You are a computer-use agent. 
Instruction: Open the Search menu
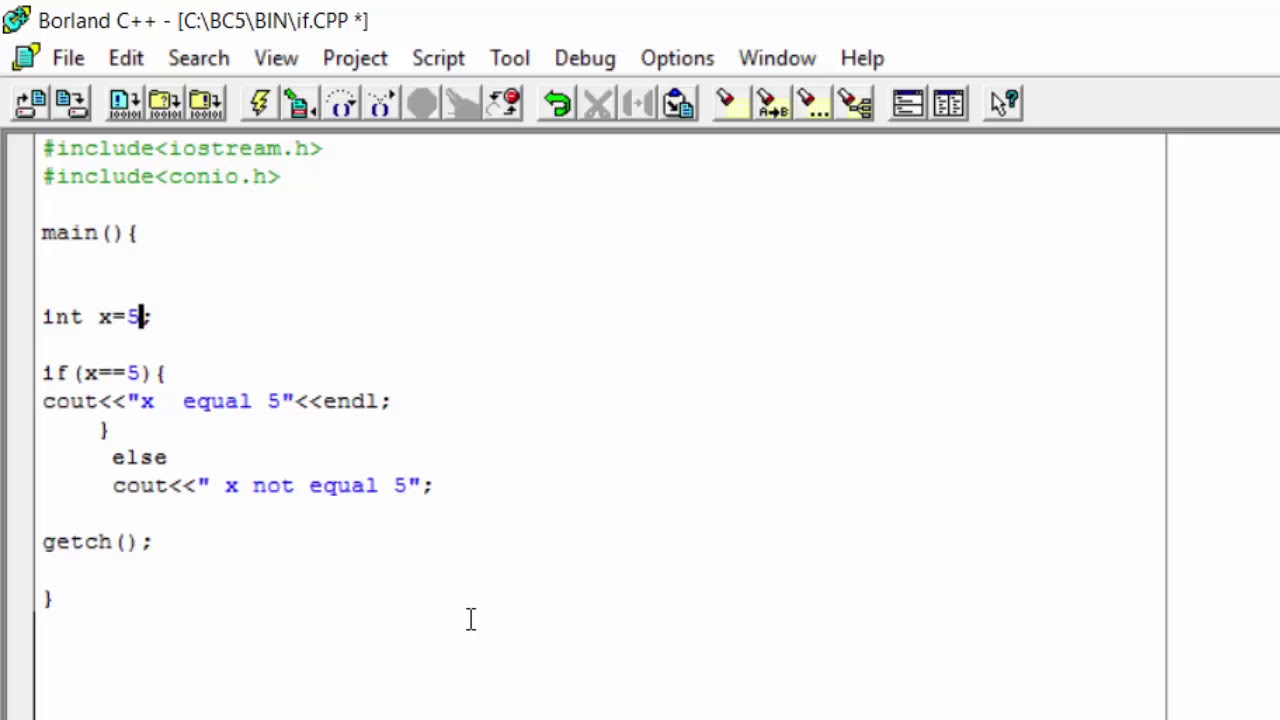point(199,58)
